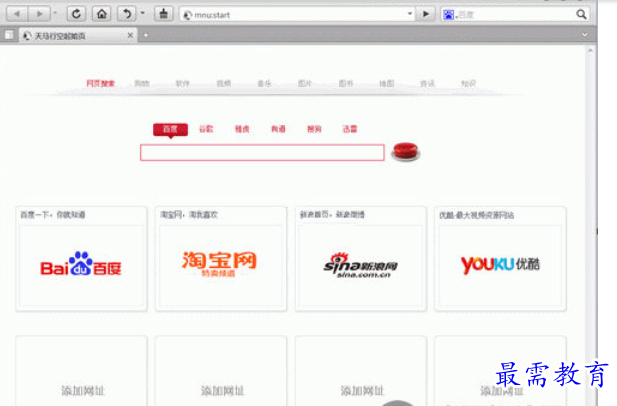617x406 pixels.
Task: Click the undo closed tab arrow icon
Action: [x=127, y=15]
